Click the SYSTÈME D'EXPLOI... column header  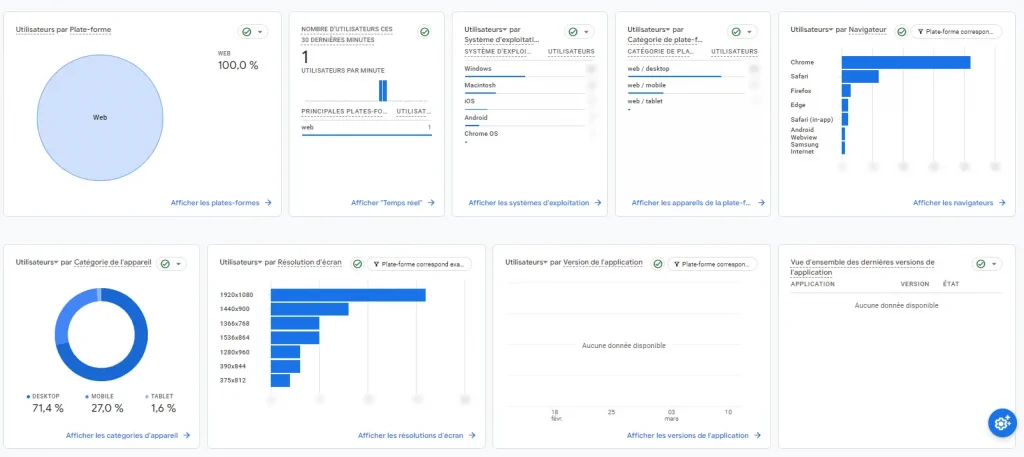[498, 51]
